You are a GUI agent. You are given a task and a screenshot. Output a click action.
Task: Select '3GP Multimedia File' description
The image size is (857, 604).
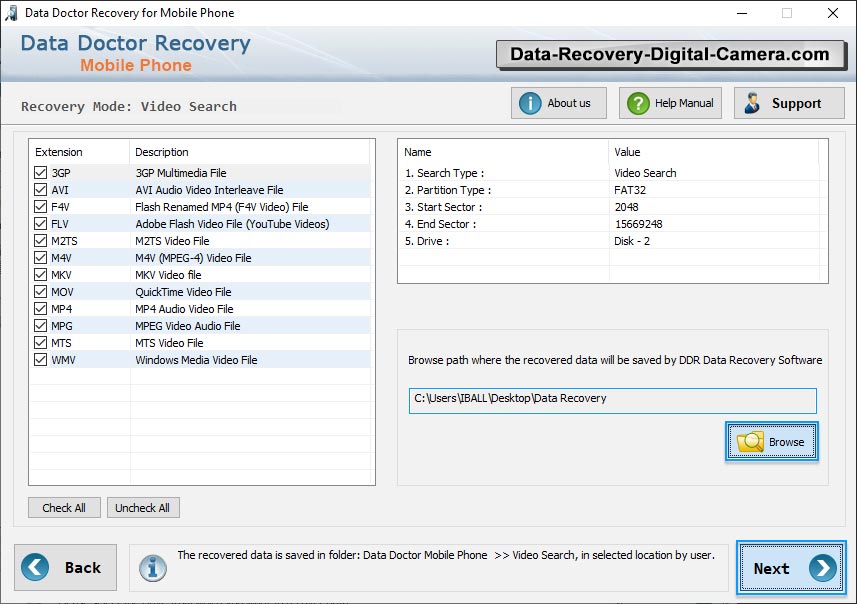(x=181, y=173)
